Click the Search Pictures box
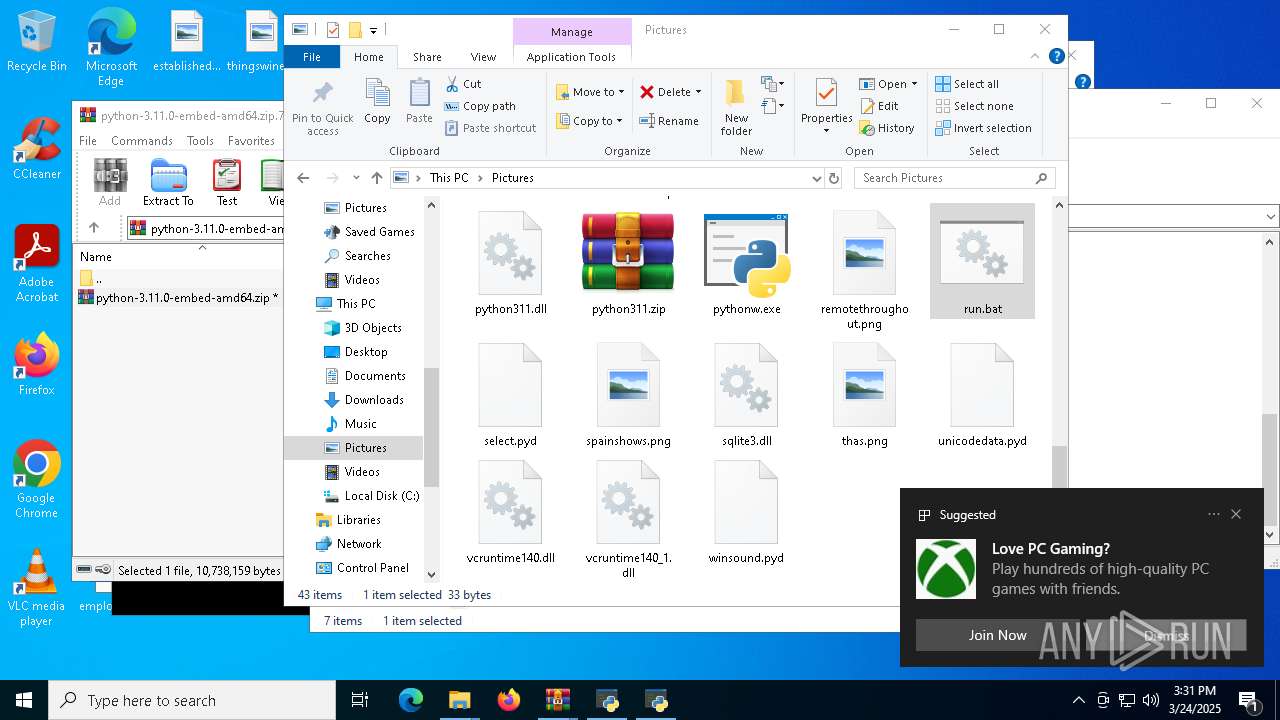The image size is (1280, 720). coord(955,178)
